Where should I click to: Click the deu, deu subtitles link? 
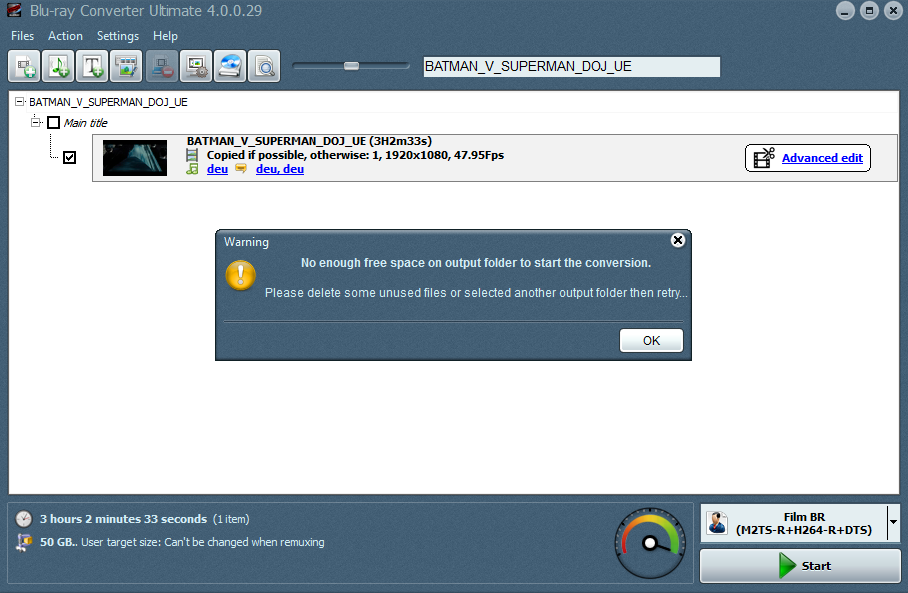click(x=280, y=169)
